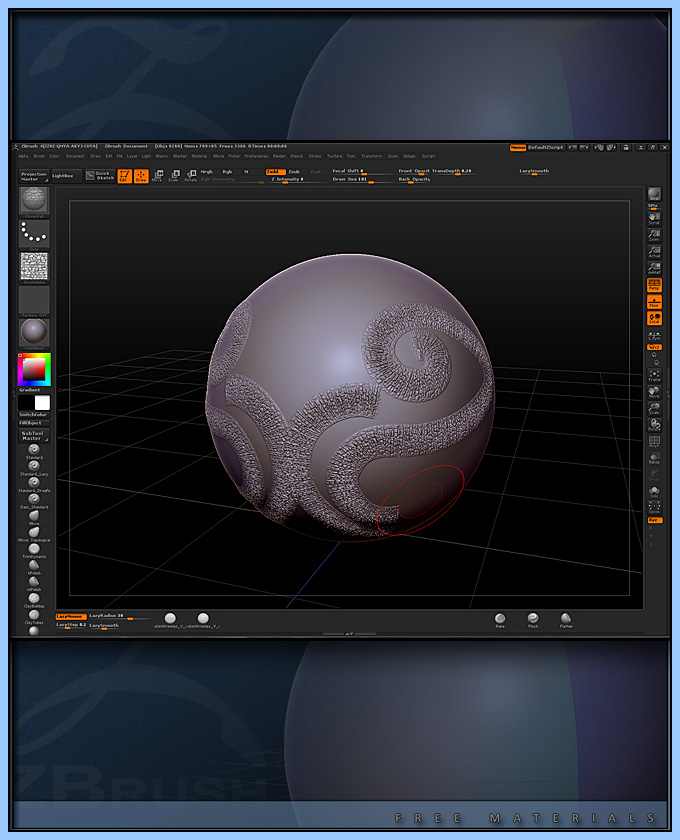Click the AAHalf icon

point(654,268)
